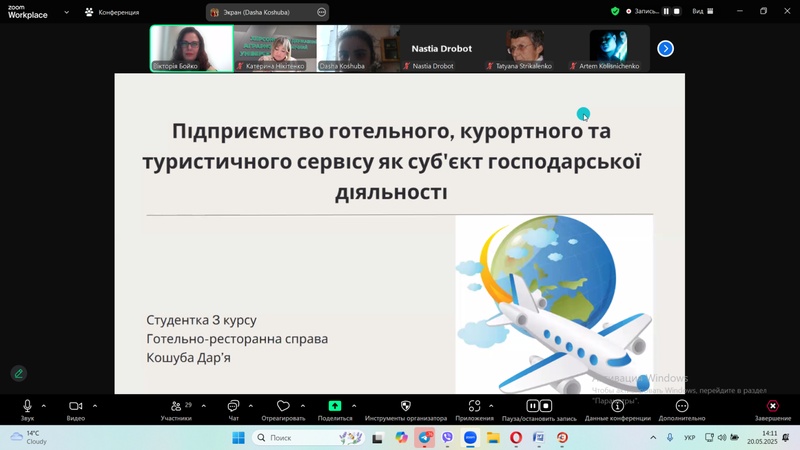
Task: Click the green Поделиться share screen icon
Action: [x=335, y=407]
